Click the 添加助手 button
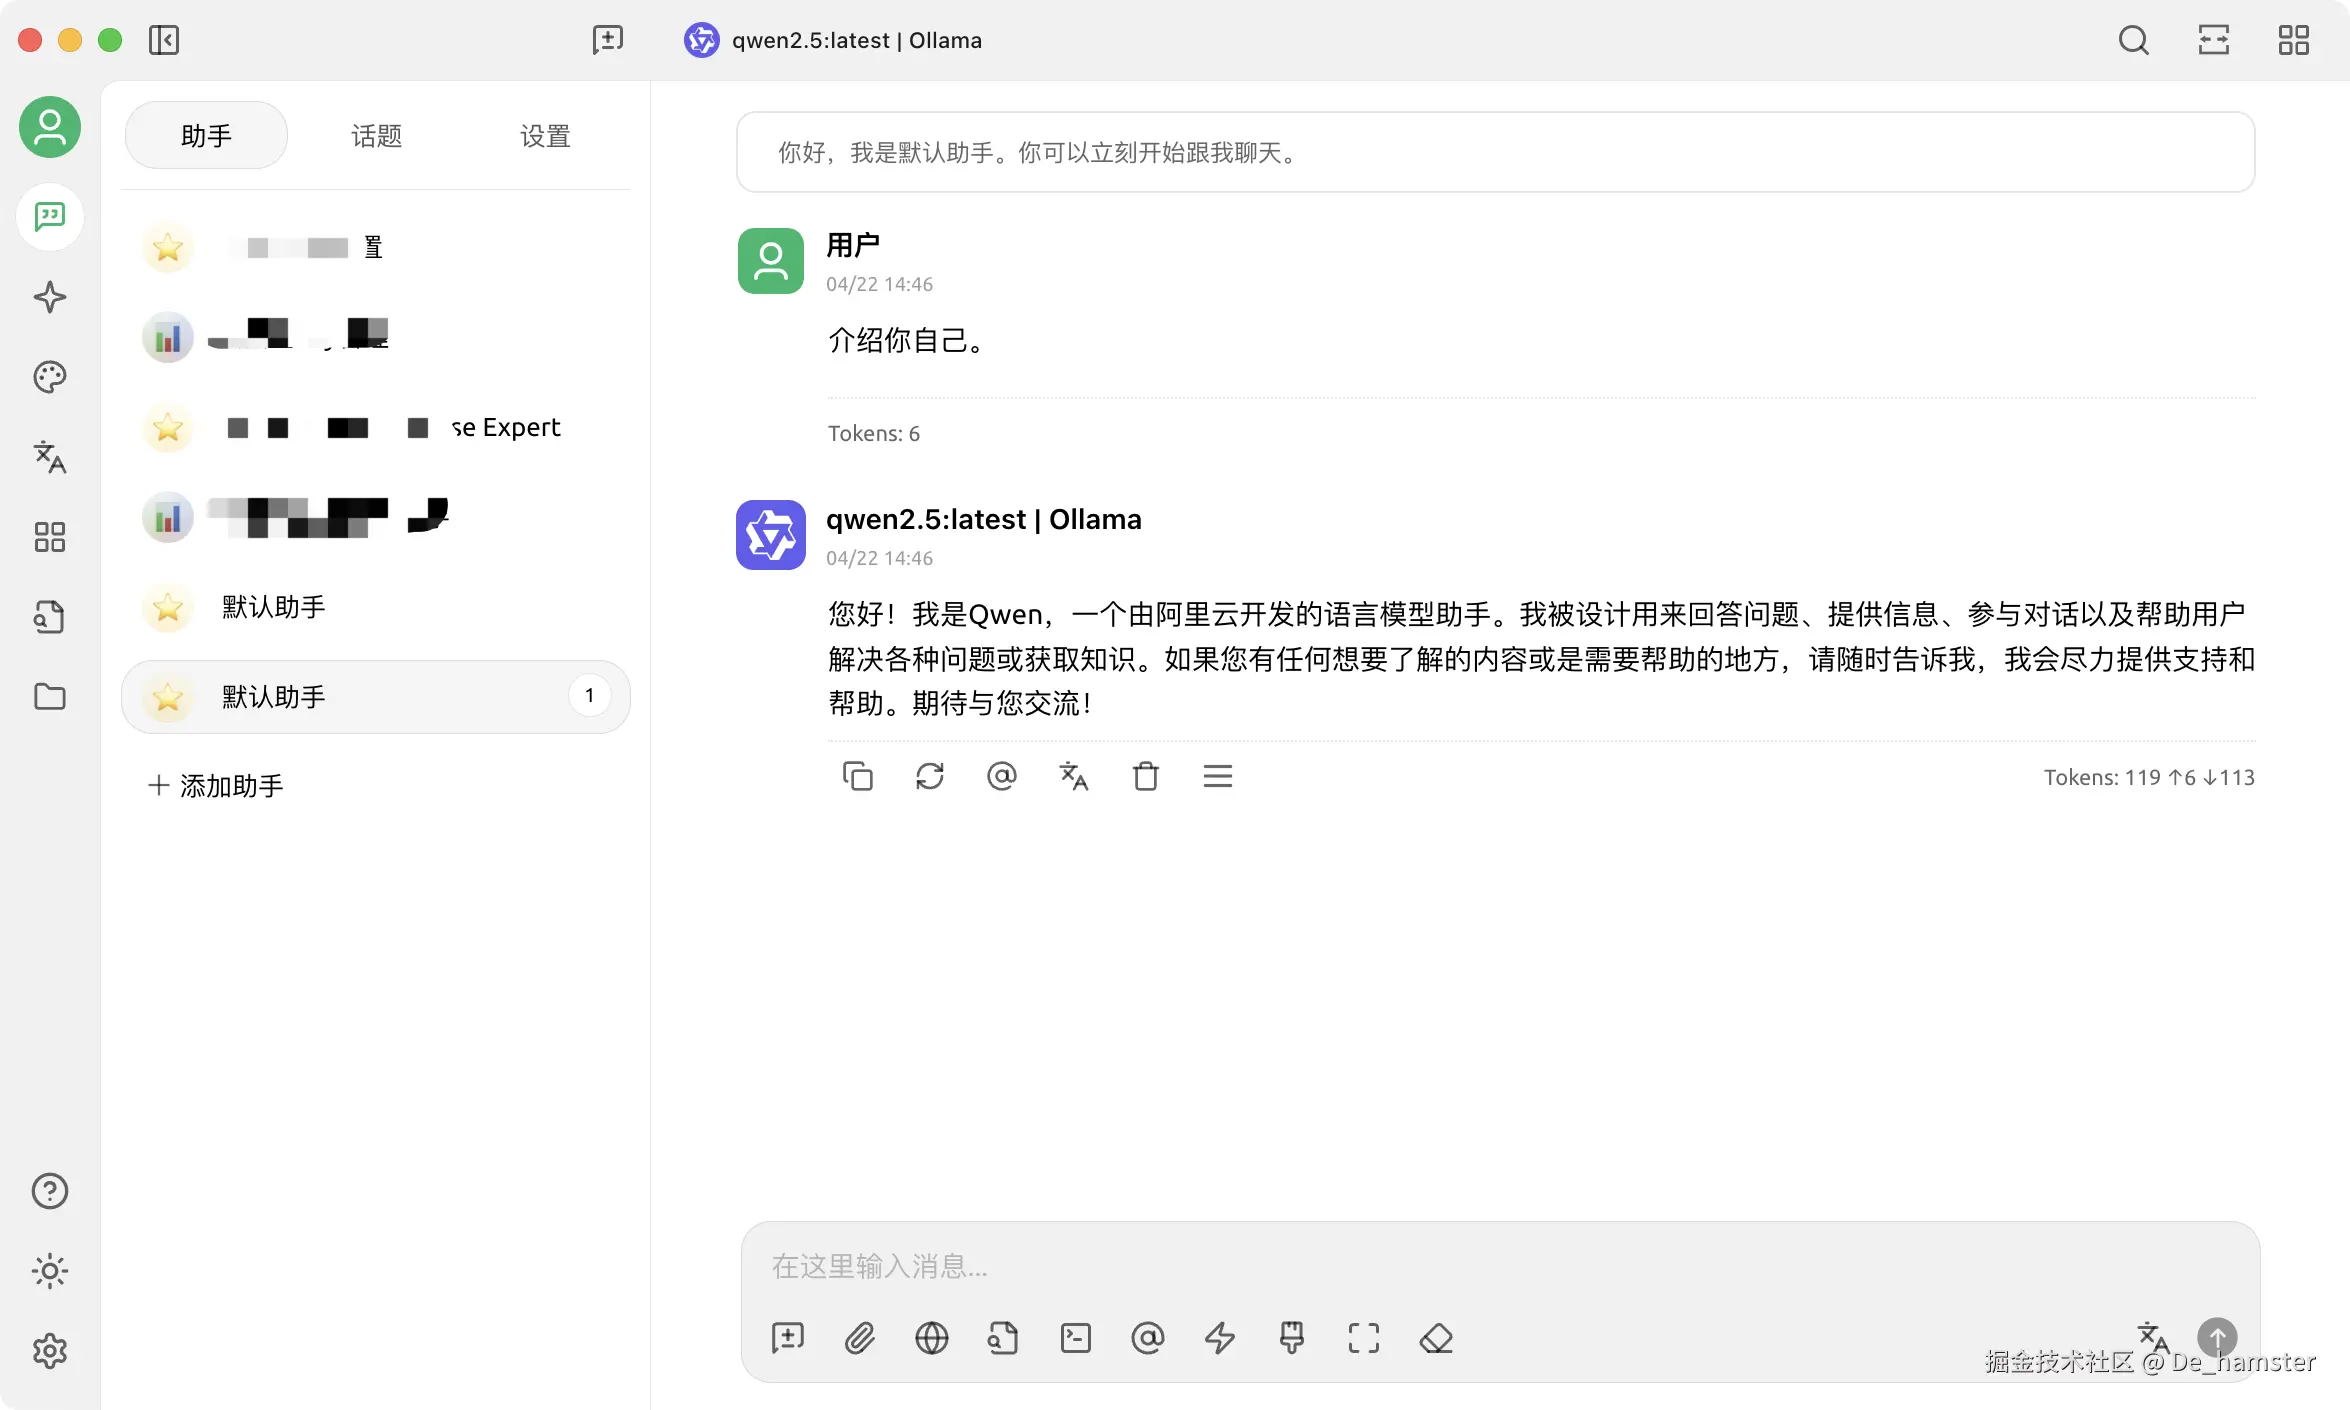The width and height of the screenshot is (2350, 1410). click(216, 786)
